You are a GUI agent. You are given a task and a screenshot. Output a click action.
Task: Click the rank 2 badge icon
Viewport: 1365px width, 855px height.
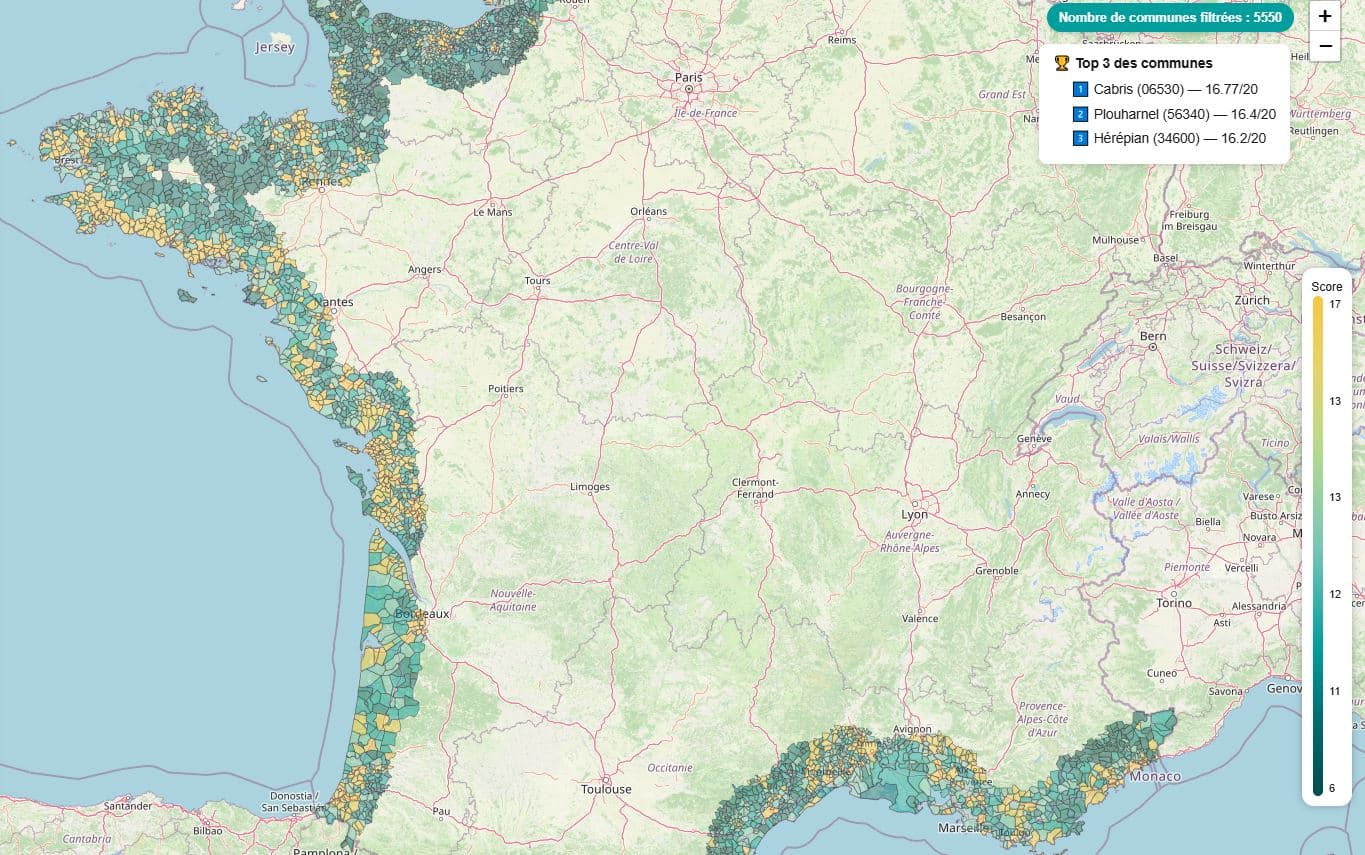pos(1079,114)
